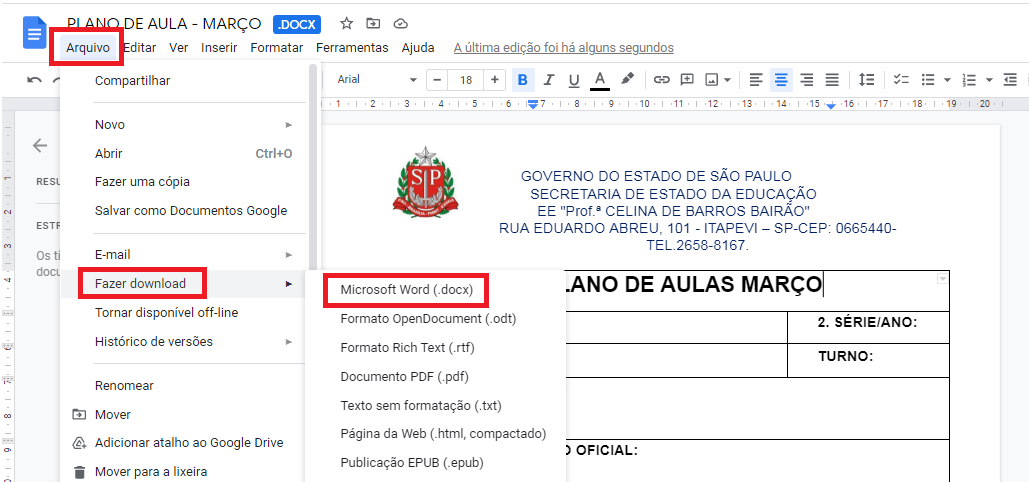This screenshot has width=1029, height=482.
Task: Toggle italic formatting
Action: 549,80
